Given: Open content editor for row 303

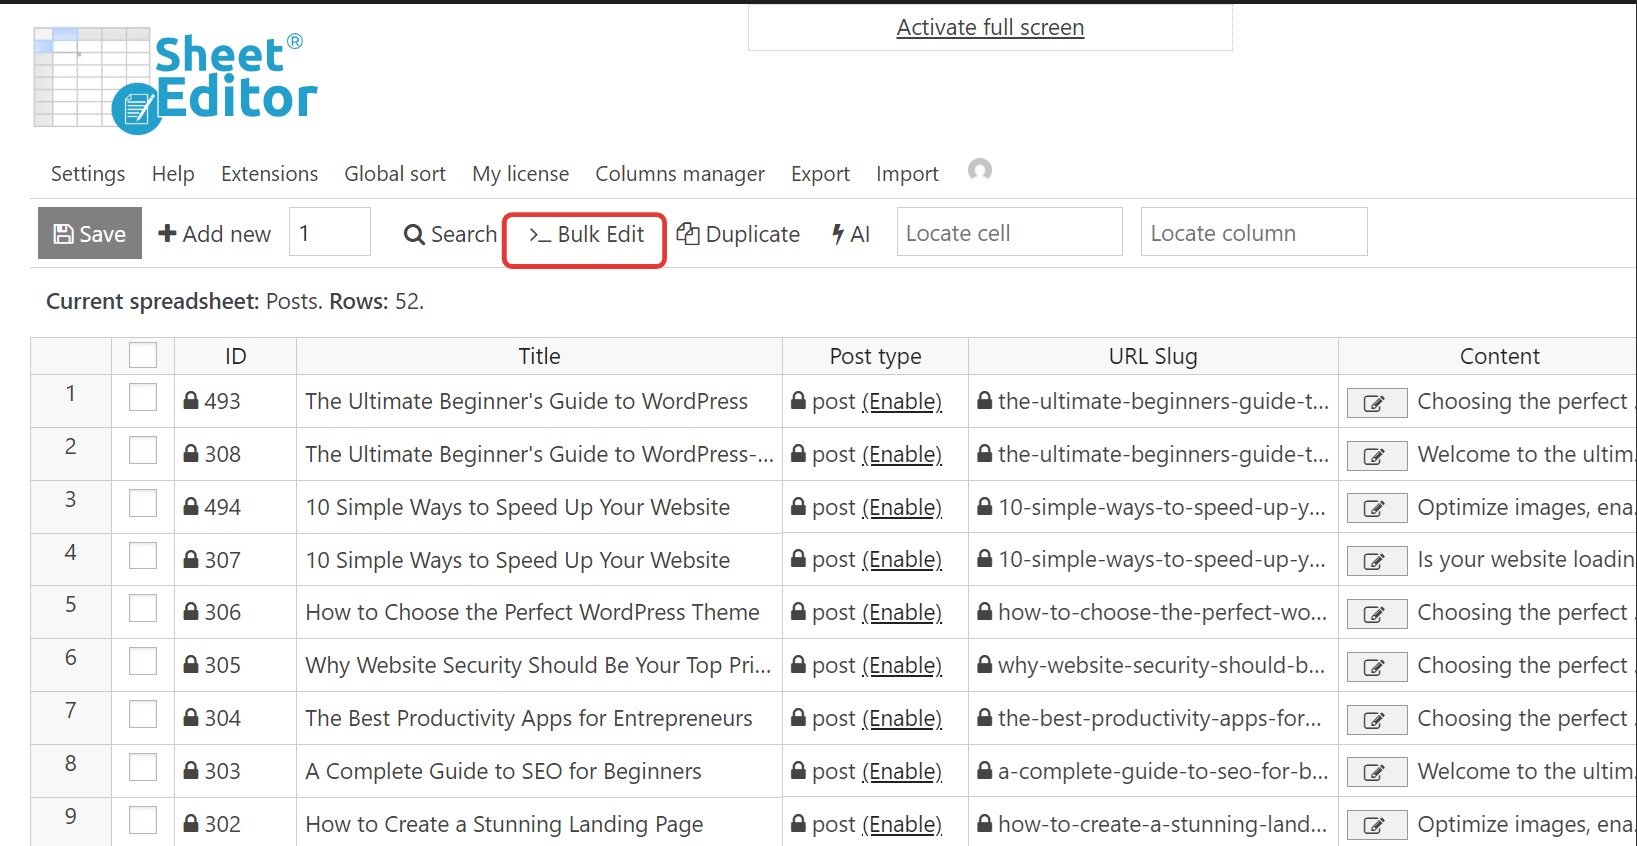Looking at the screenshot, I should click(x=1377, y=772).
